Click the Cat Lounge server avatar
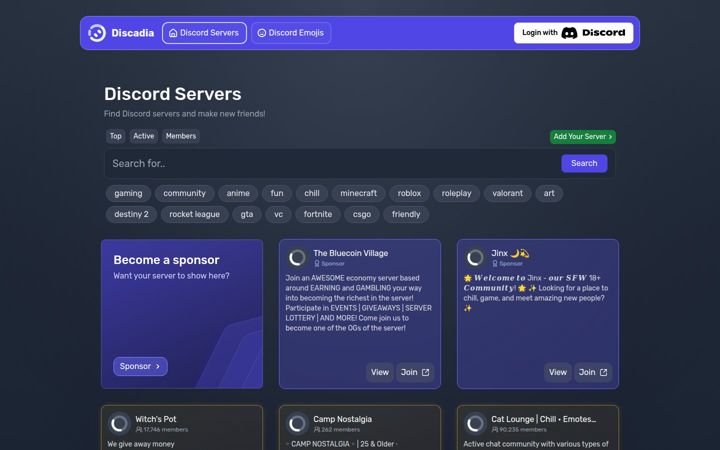This screenshot has width=720, height=450. [475, 424]
